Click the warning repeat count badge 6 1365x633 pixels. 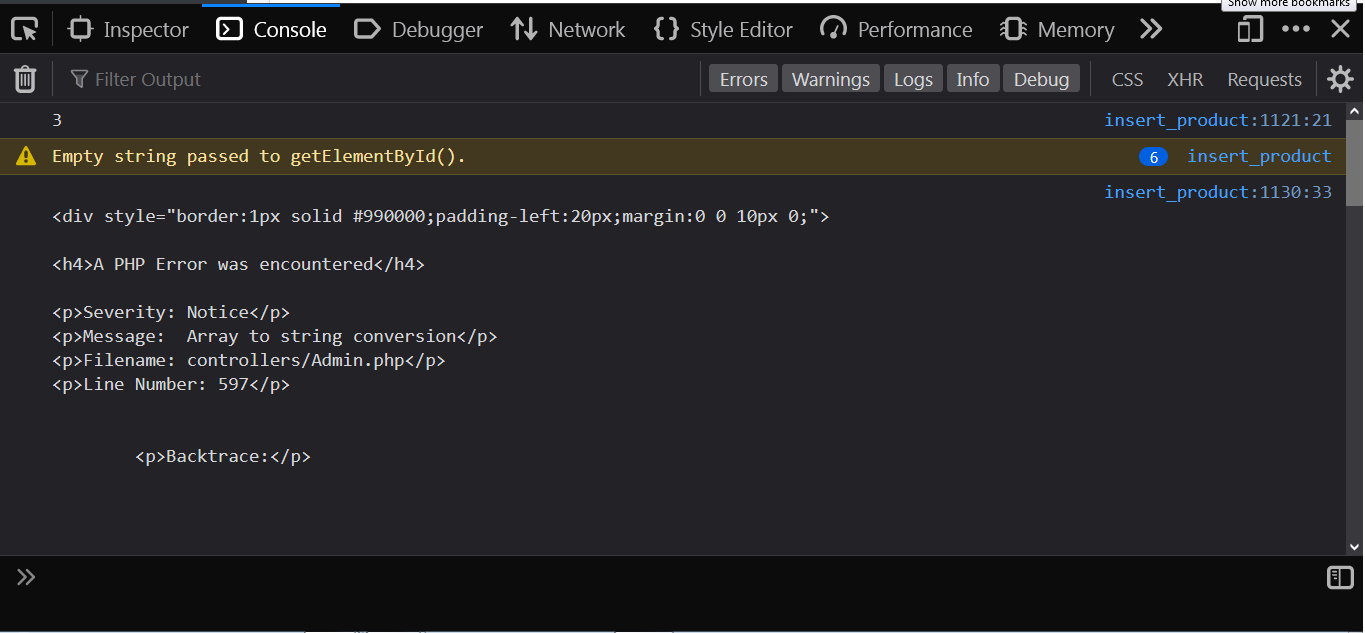tap(1153, 157)
